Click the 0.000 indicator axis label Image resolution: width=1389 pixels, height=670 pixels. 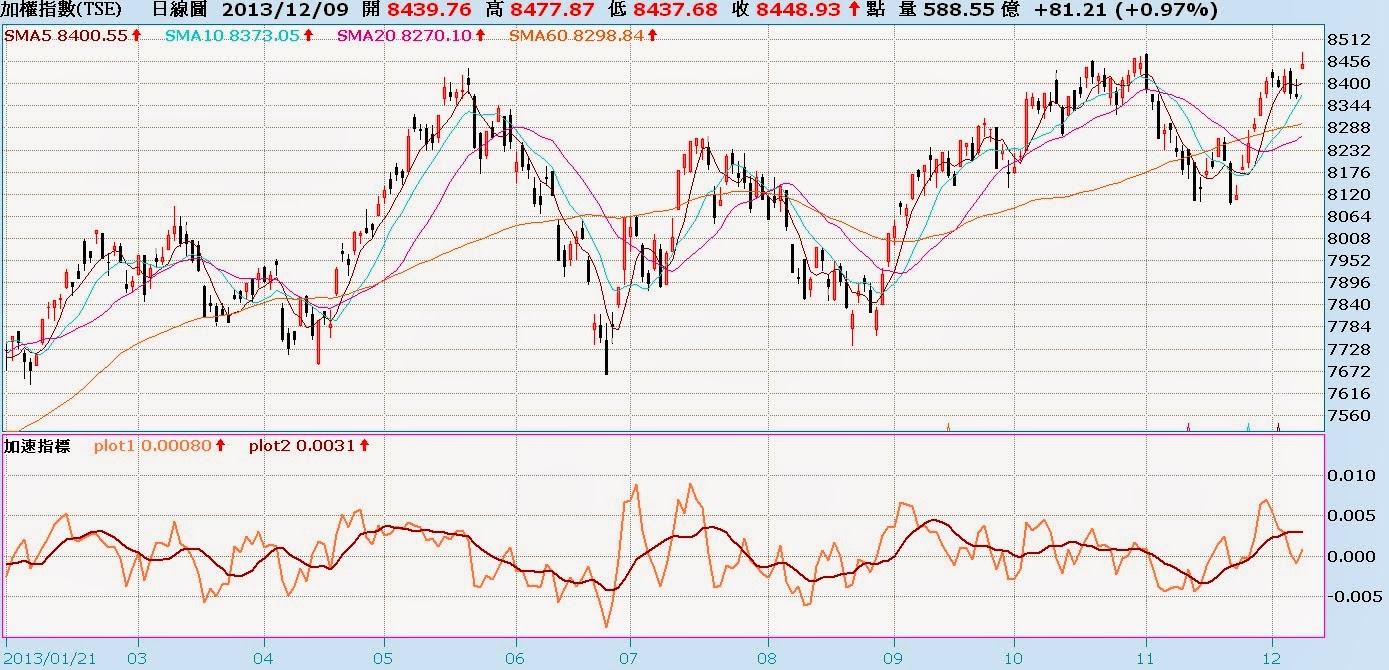coord(1353,556)
